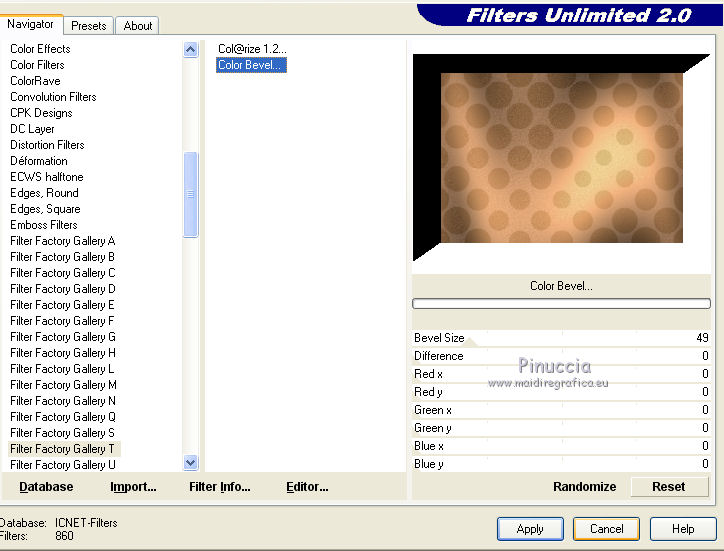
Task: Choose the Color Bevel filter
Action: (251, 65)
